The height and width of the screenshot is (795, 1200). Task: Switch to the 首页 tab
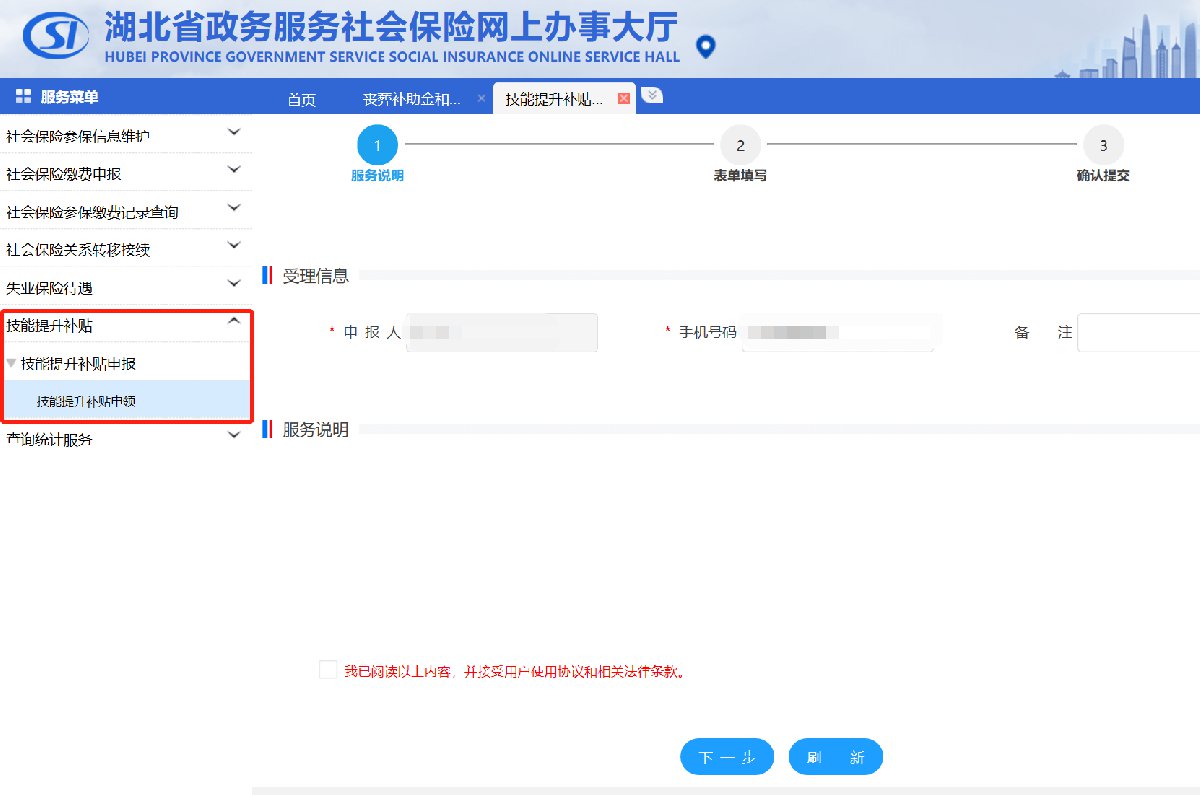coord(301,99)
